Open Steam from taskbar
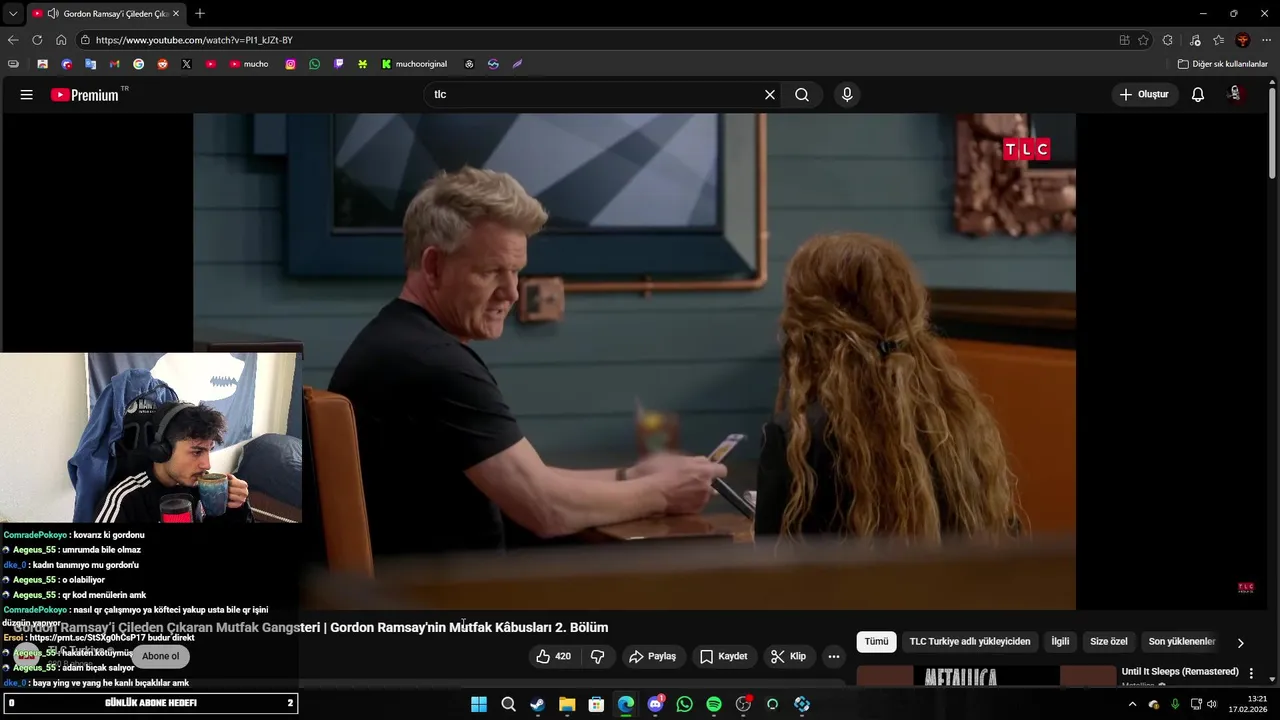The height and width of the screenshot is (720, 1280). tap(537, 704)
